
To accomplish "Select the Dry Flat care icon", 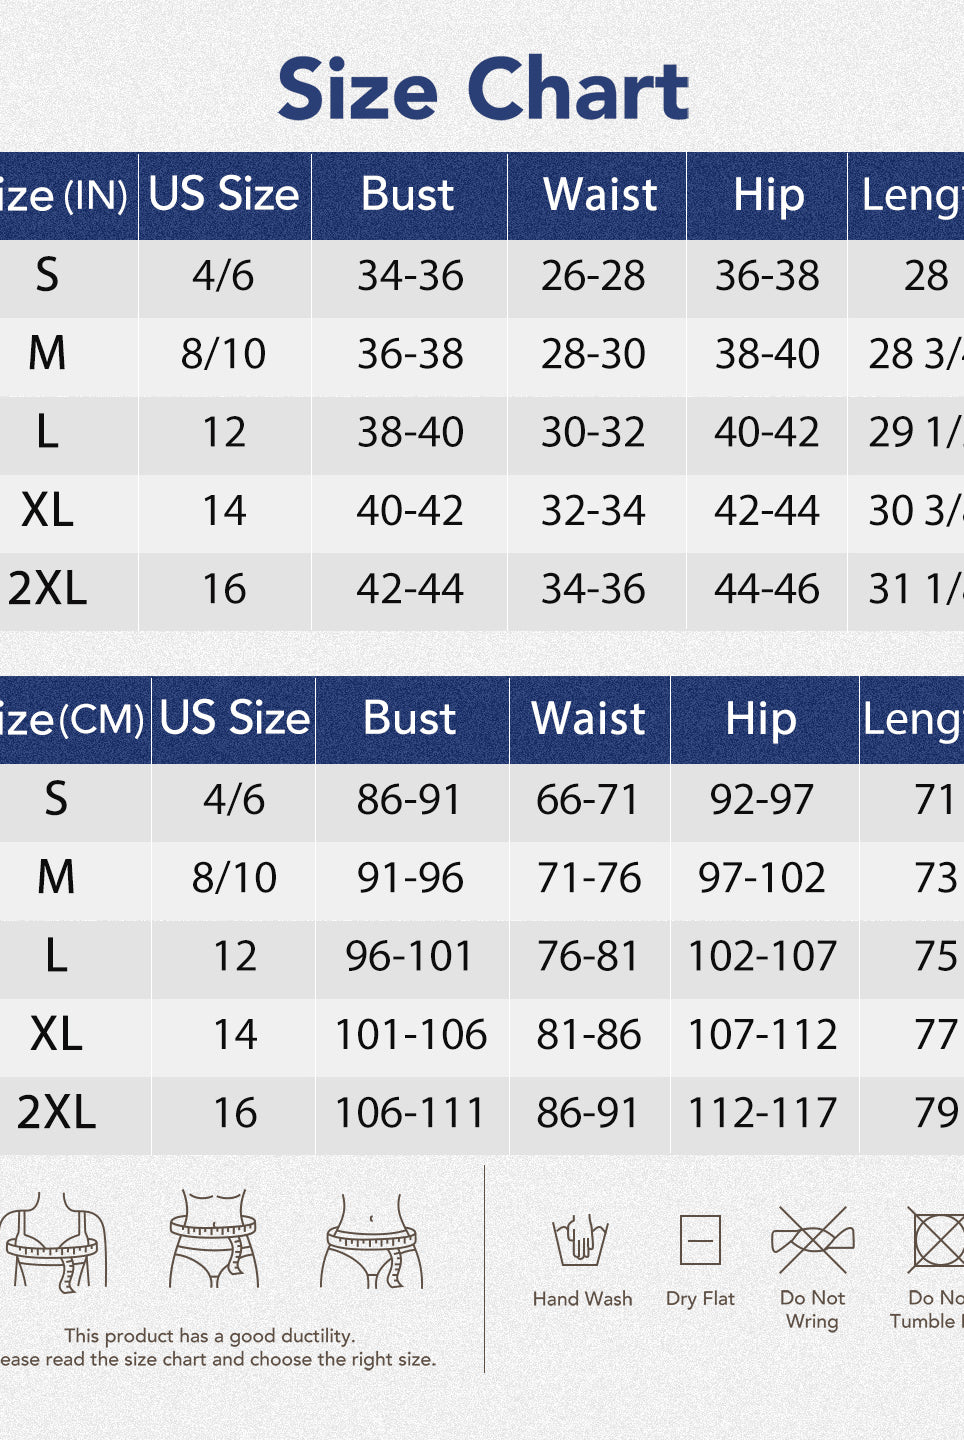I will (x=700, y=1242).
